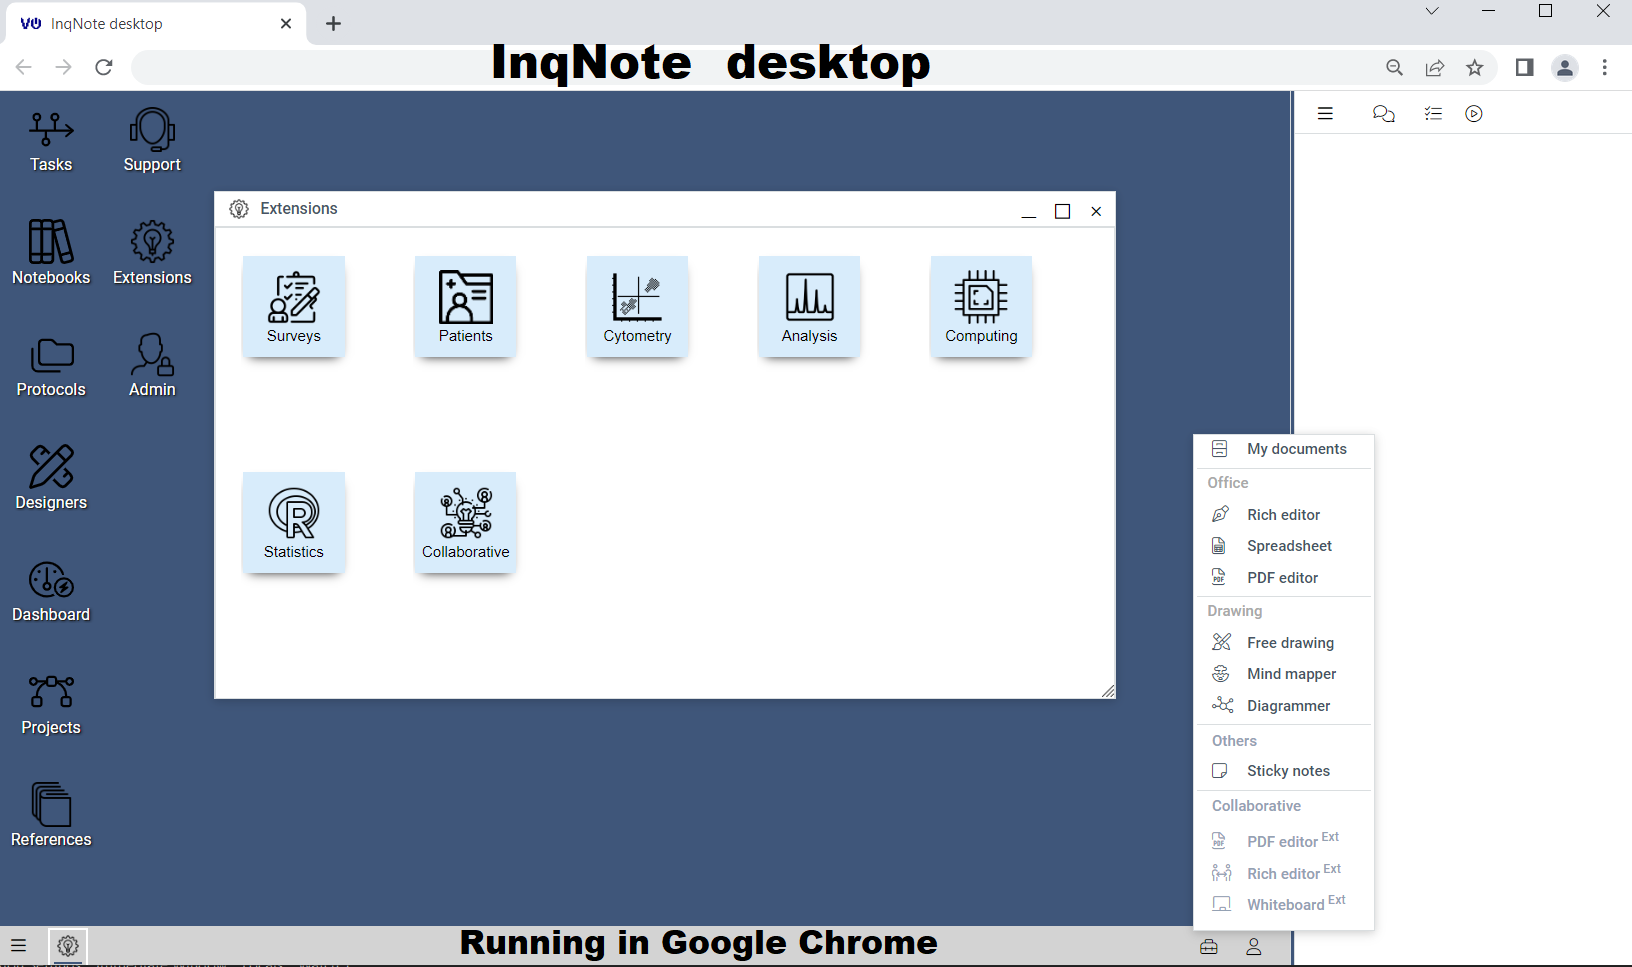The image size is (1632, 967).
Task: Open a new Chrome tab
Action: click(x=334, y=24)
